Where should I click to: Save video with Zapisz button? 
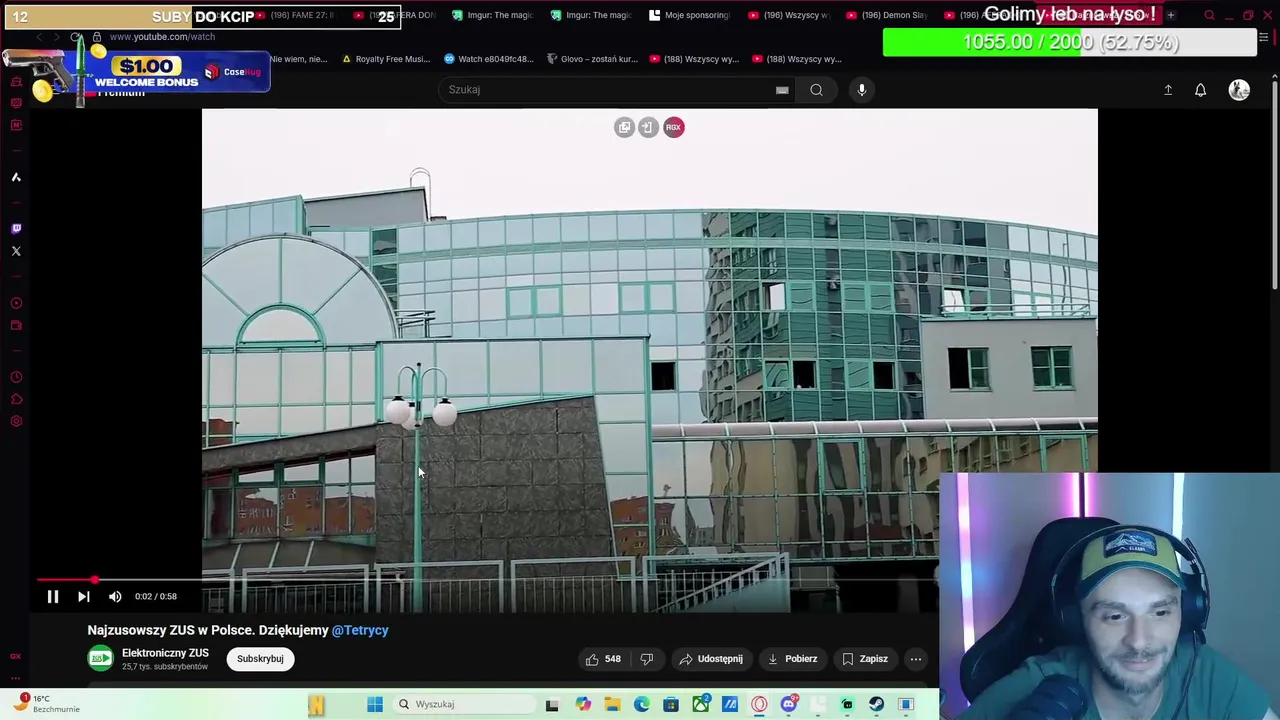865,659
